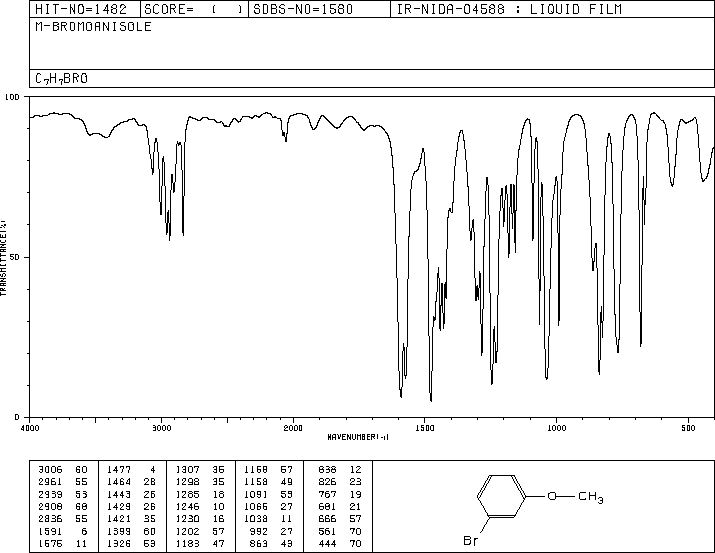
Task: Click the peak table entry 1326
Action: point(119,544)
